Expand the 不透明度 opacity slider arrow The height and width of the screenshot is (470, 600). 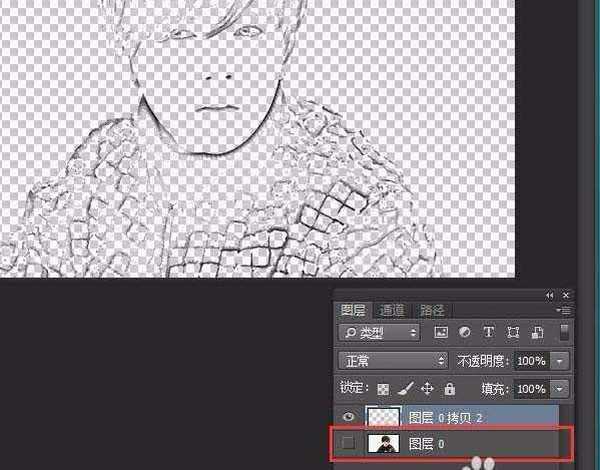pyautogui.click(x=560, y=360)
